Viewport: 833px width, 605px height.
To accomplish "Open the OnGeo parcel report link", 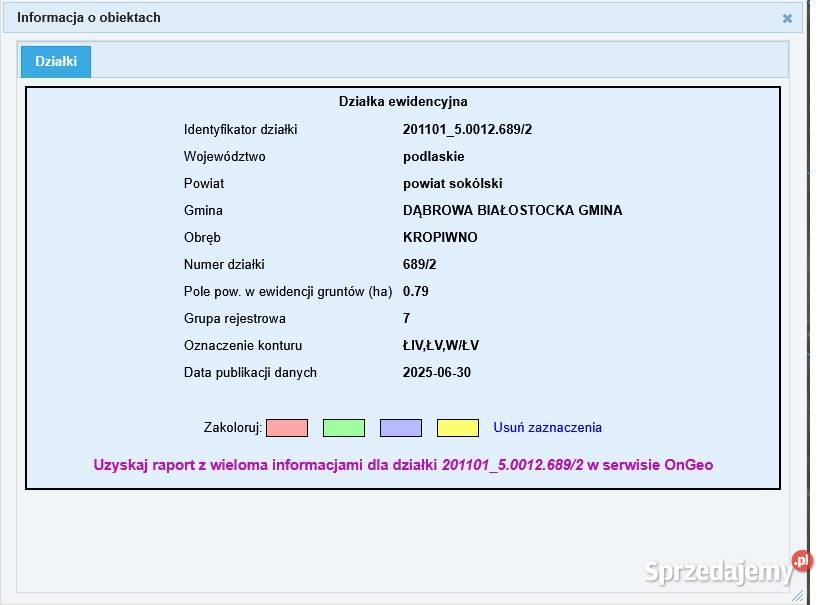I will [x=403, y=465].
